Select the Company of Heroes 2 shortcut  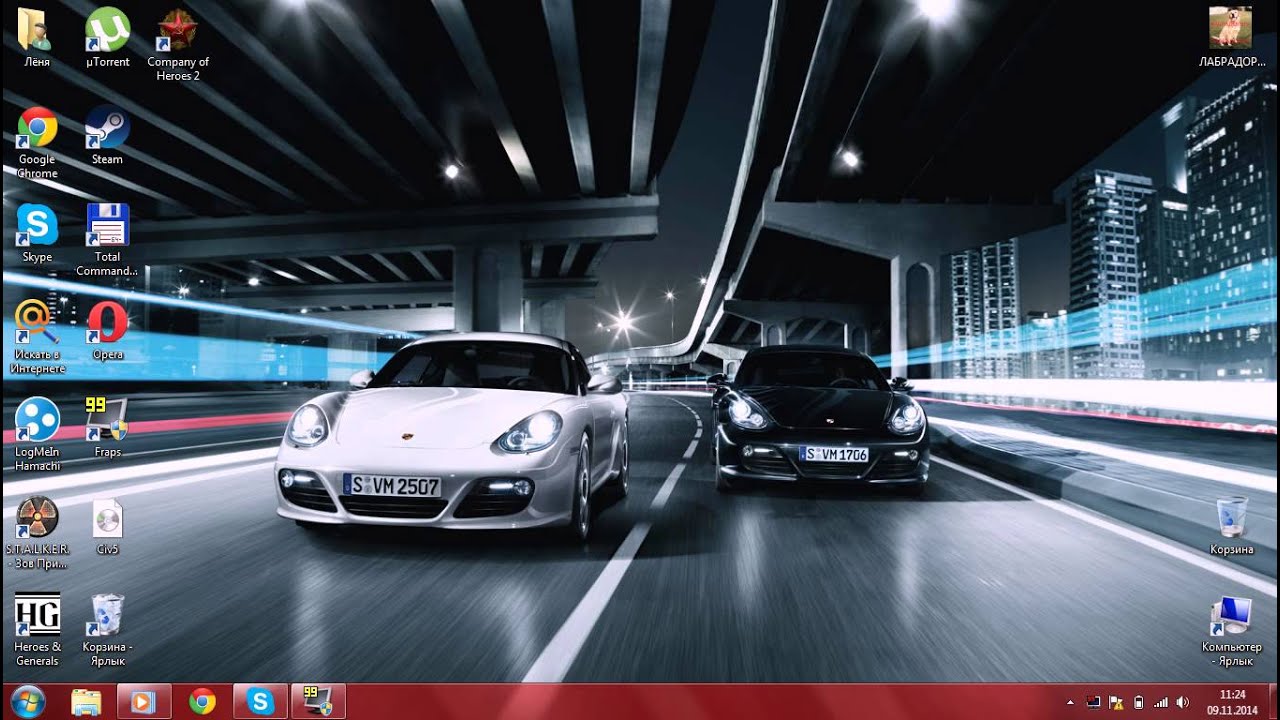178,45
